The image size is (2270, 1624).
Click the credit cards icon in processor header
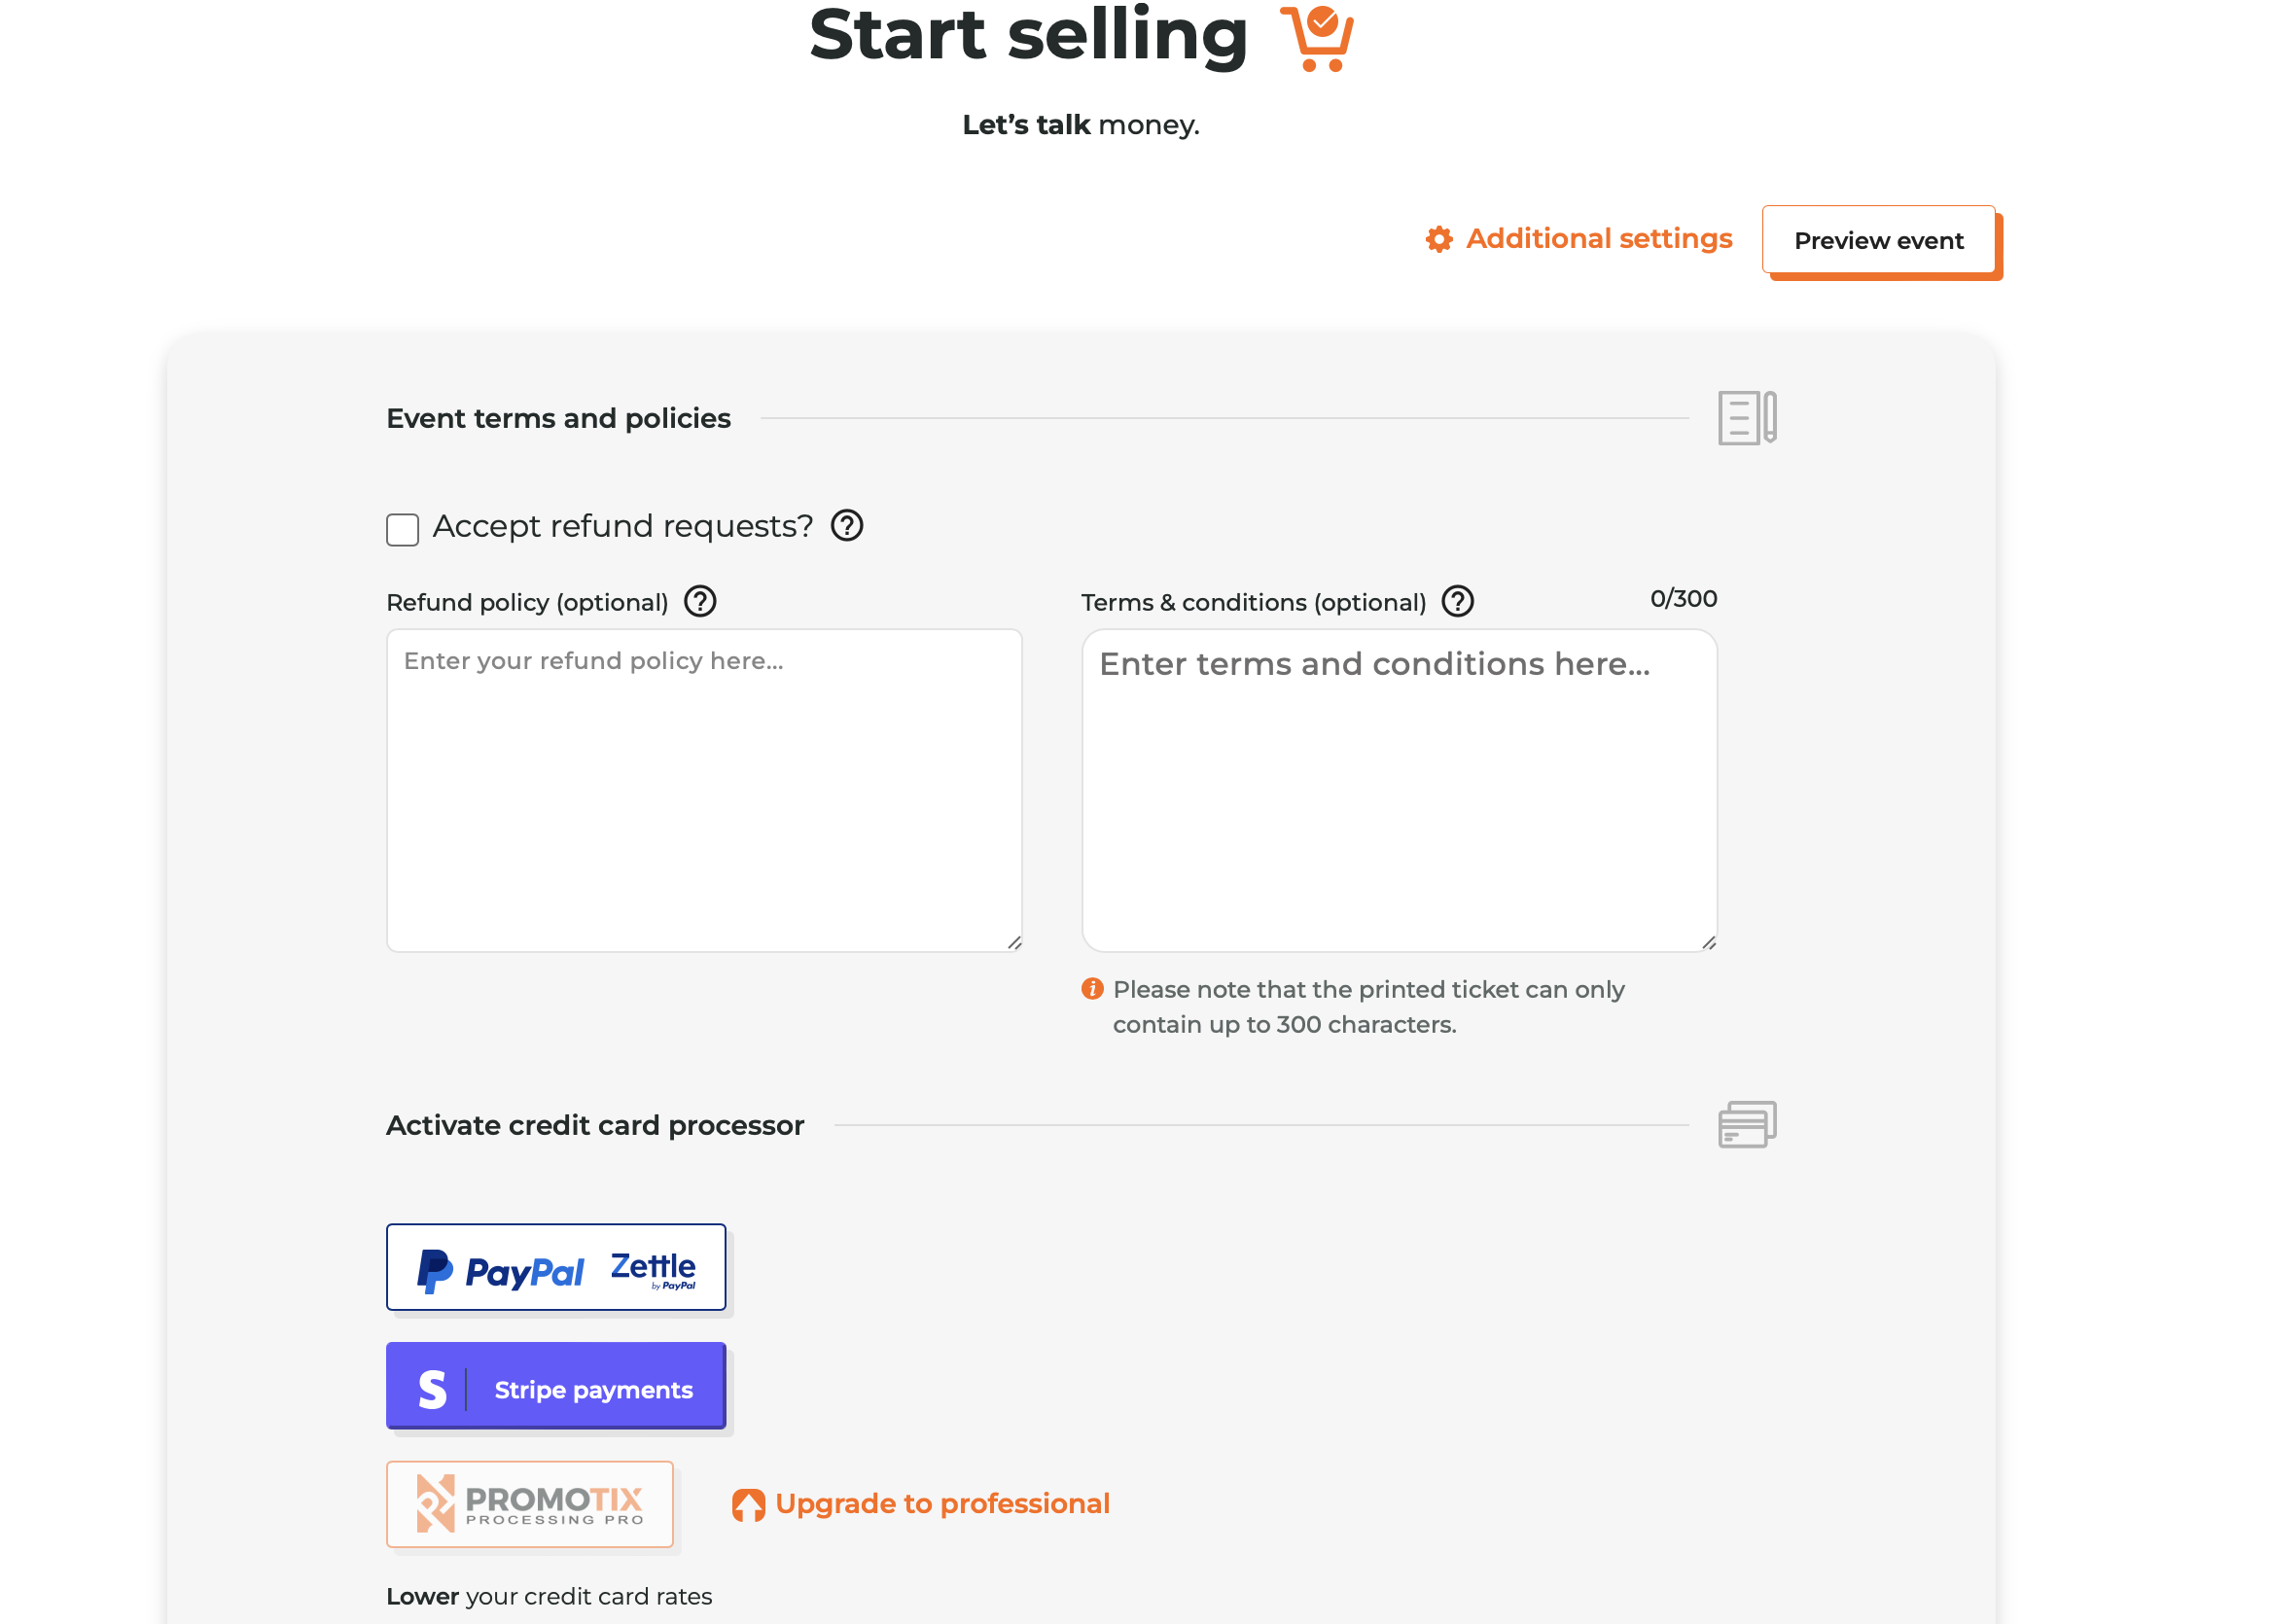[x=1746, y=1125]
